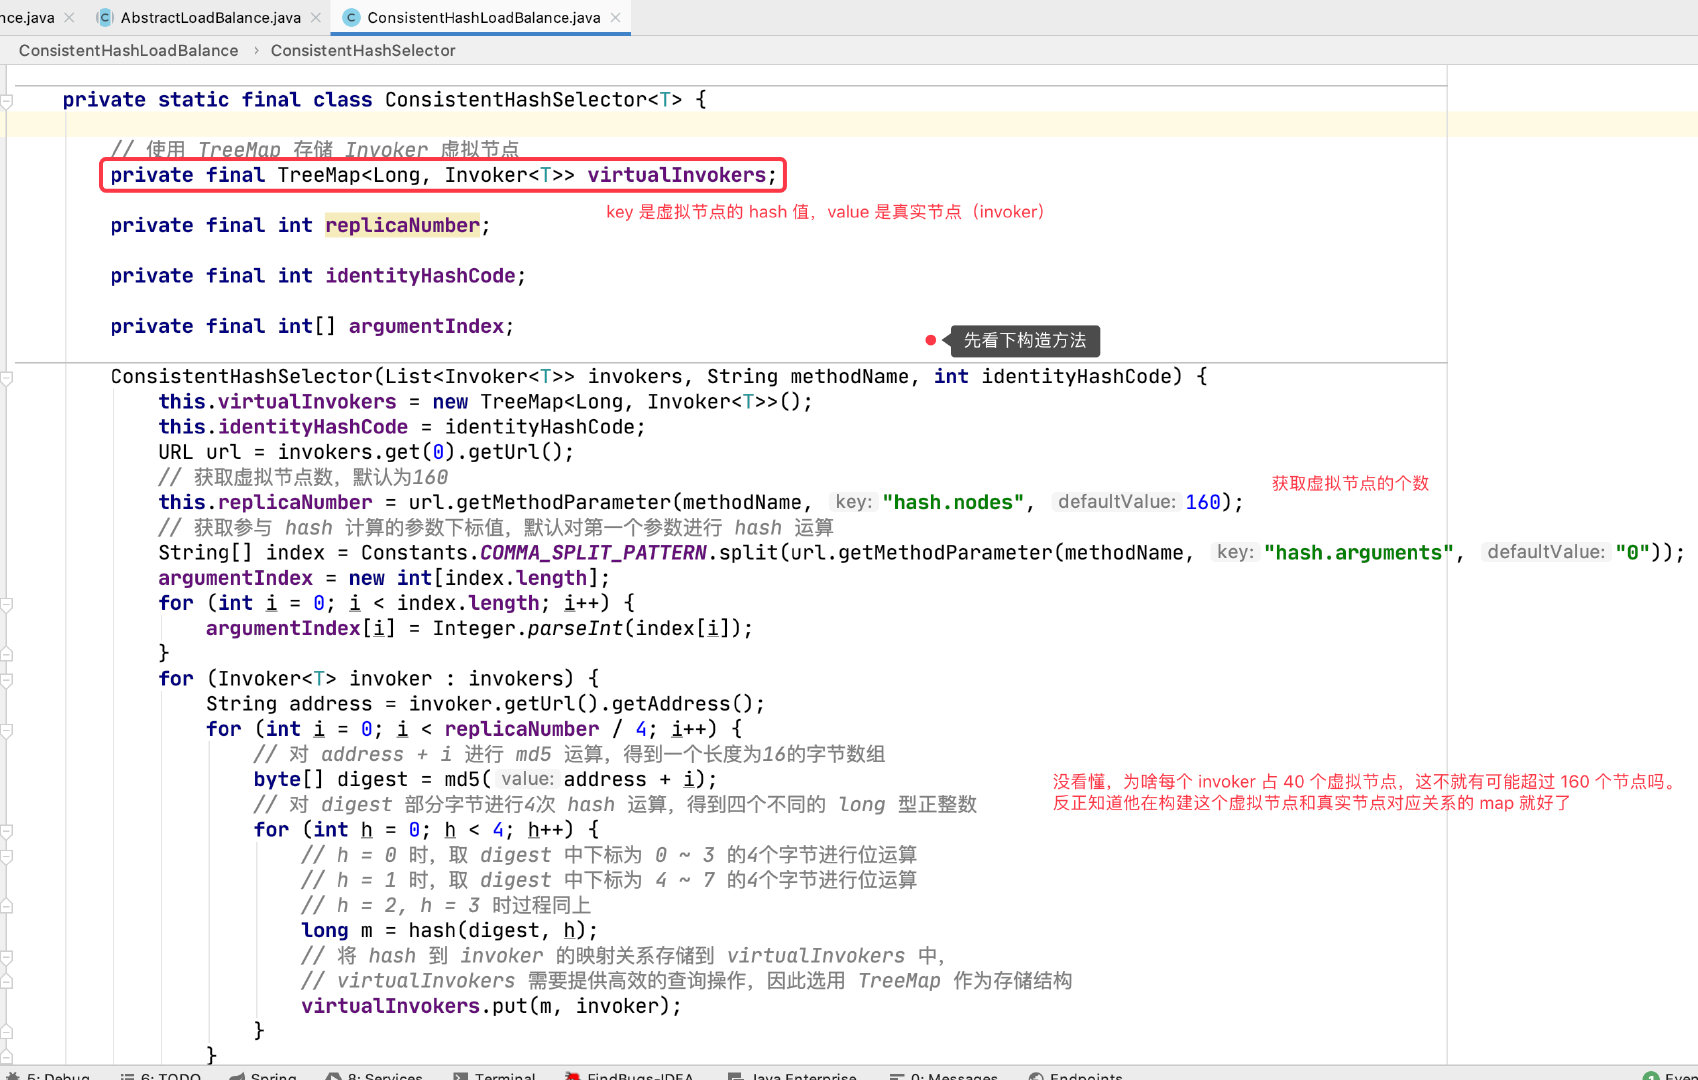Screen dimensions: 1698x1080
Task: Click the constructor name ConsistentHashSelector(List<Invoker
Action: 241,376
